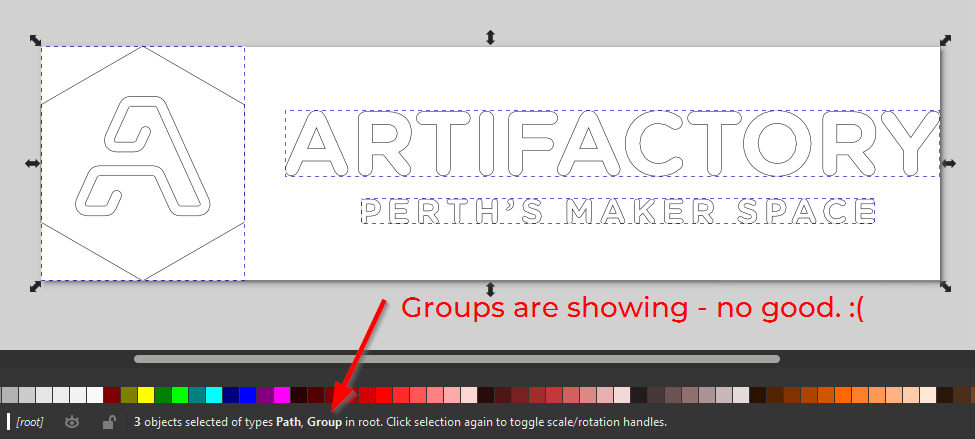
Task: Pick the dark green palette swatch
Action: click(x=163, y=395)
